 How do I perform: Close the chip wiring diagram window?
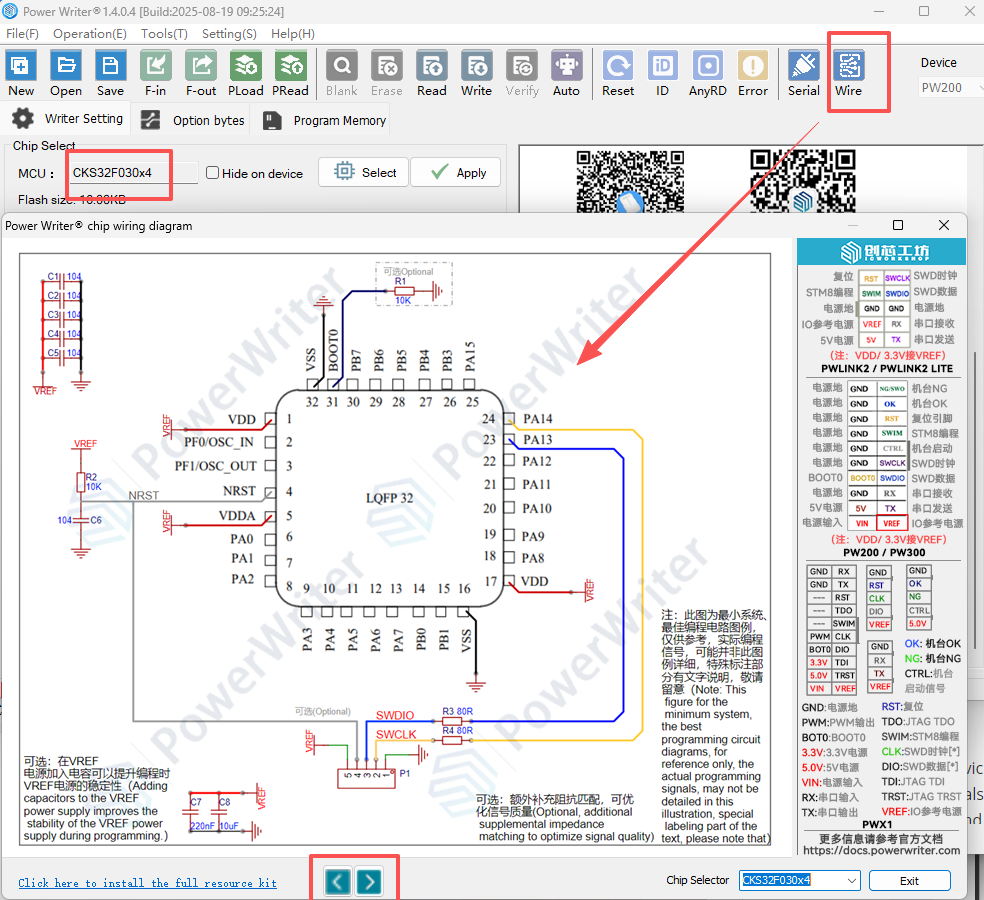pyautogui.click(x=944, y=225)
